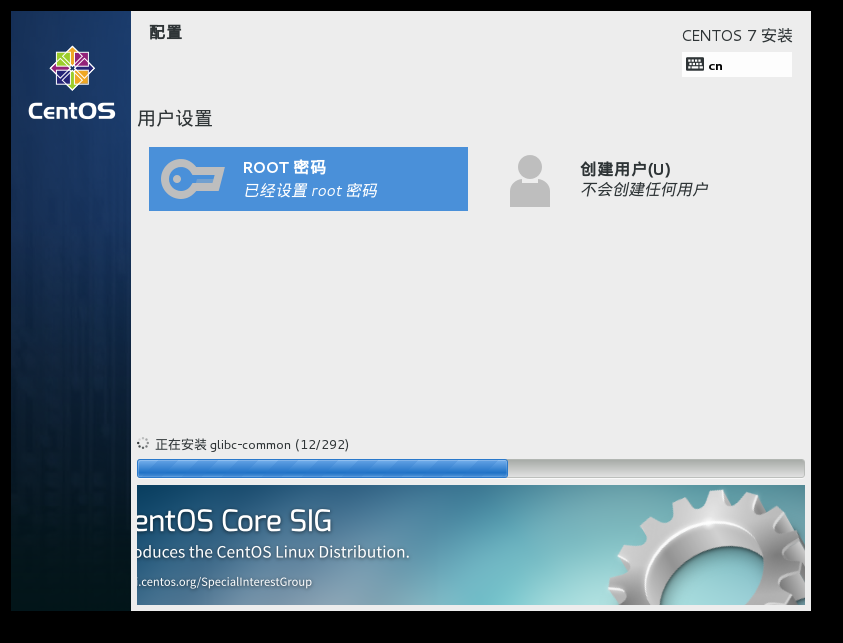Click the key icon for root password

pos(192,179)
